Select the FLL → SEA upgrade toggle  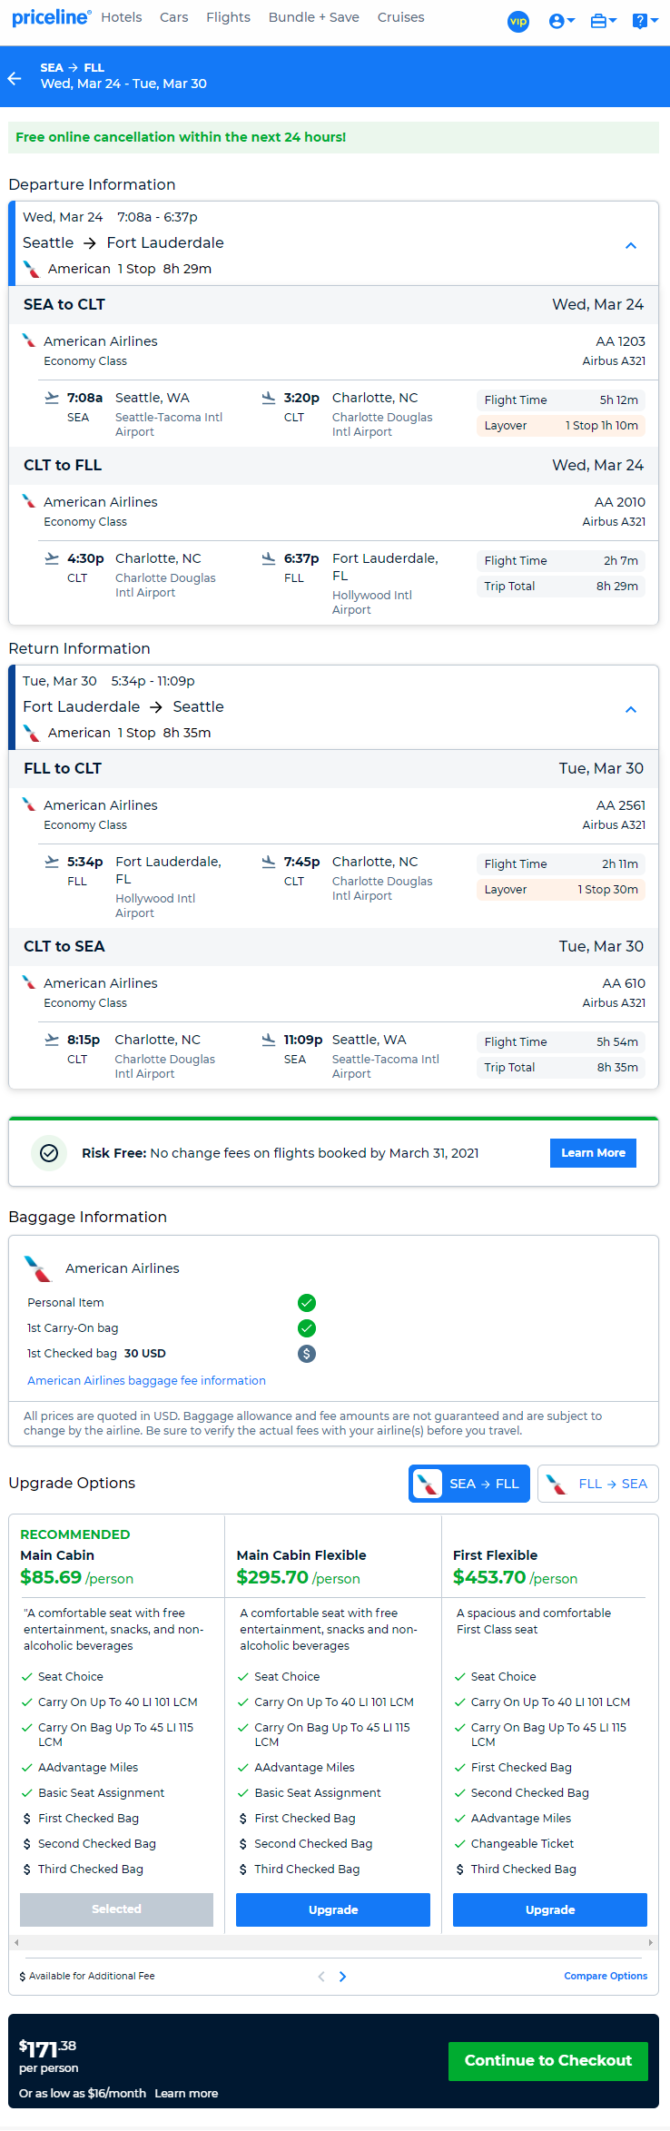point(599,1483)
